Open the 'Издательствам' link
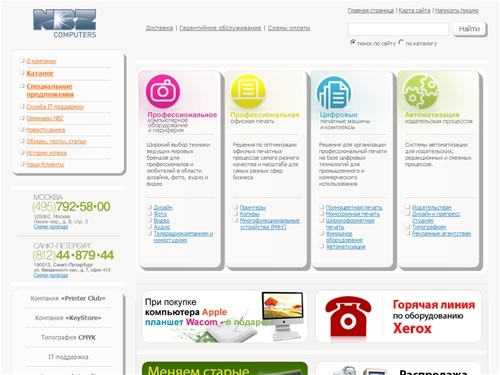 click(x=432, y=207)
